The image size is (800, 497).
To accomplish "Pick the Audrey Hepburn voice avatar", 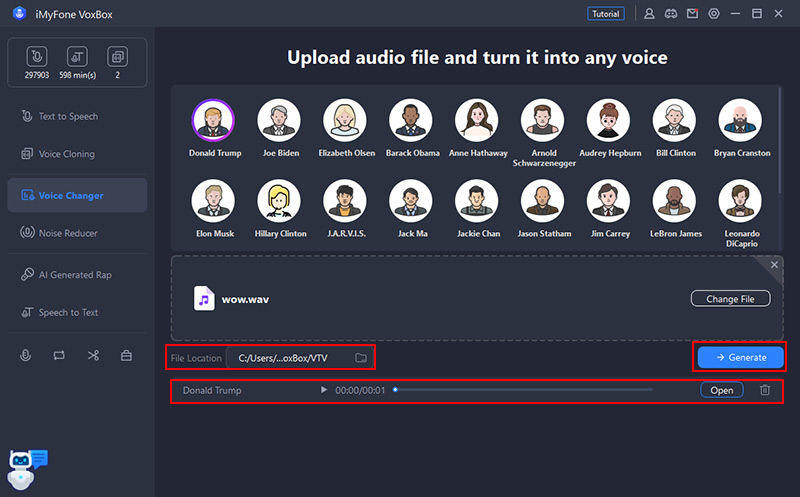I will pyautogui.click(x=608, y=120).
